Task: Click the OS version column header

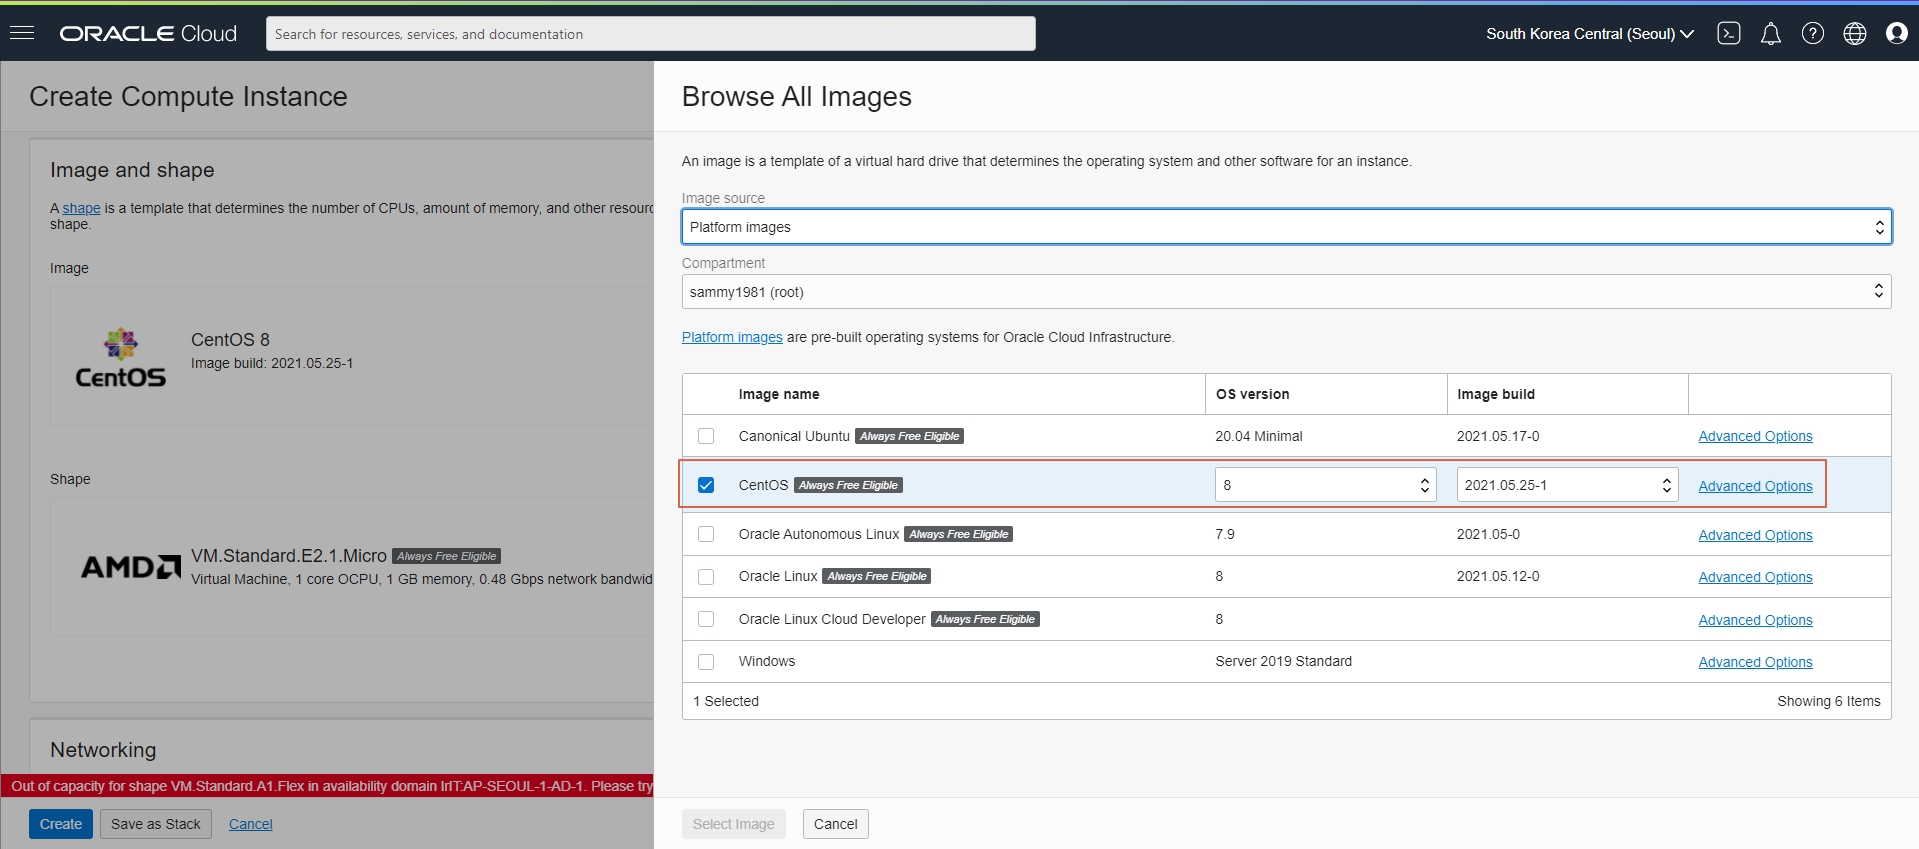Action: click(1252, 394)
